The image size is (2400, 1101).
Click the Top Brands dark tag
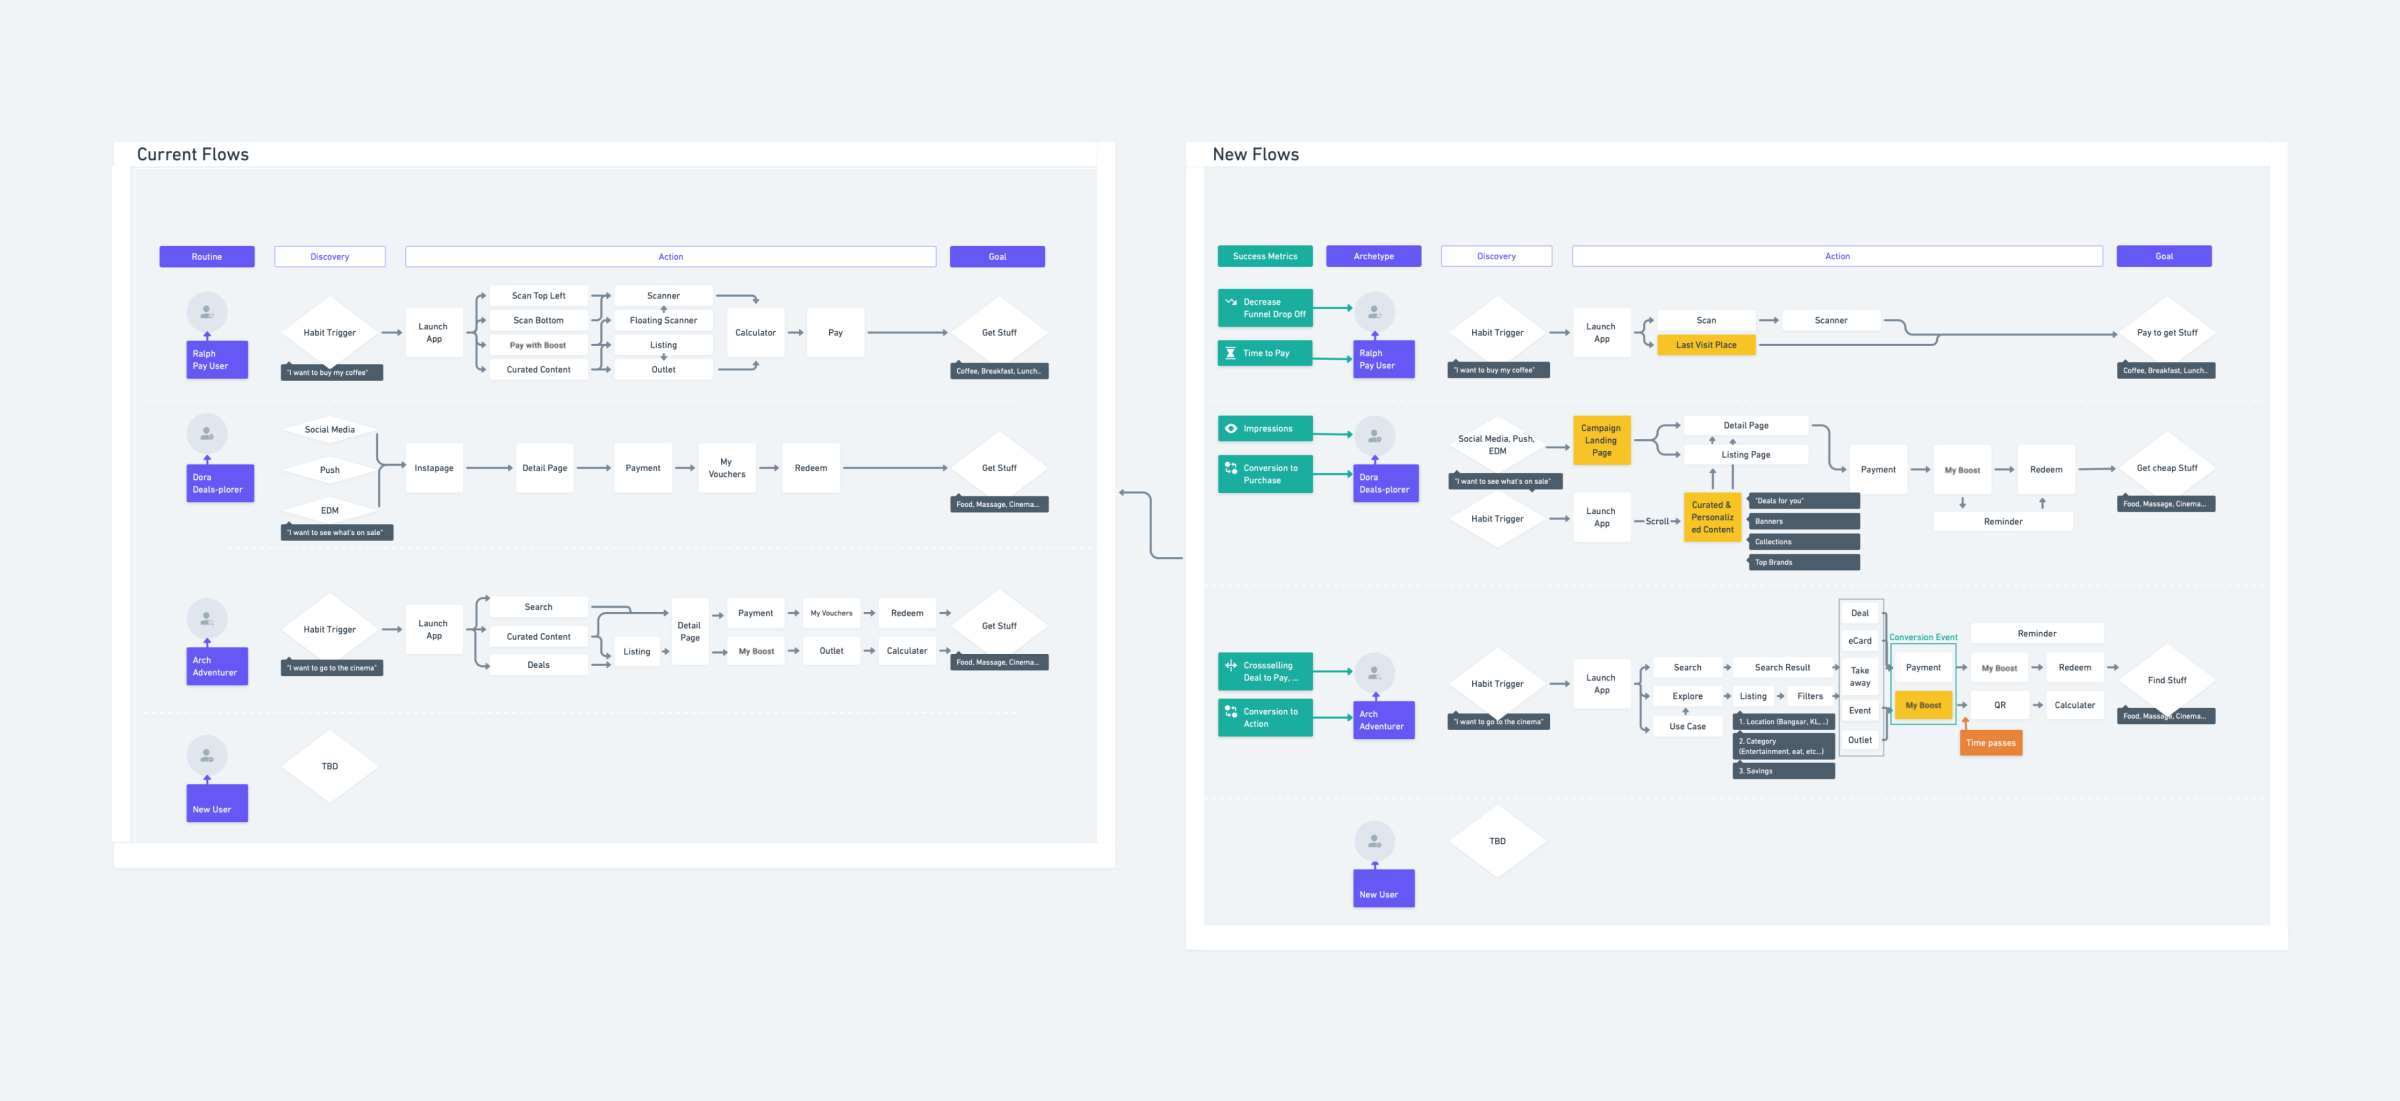[x=1804, y=562]
